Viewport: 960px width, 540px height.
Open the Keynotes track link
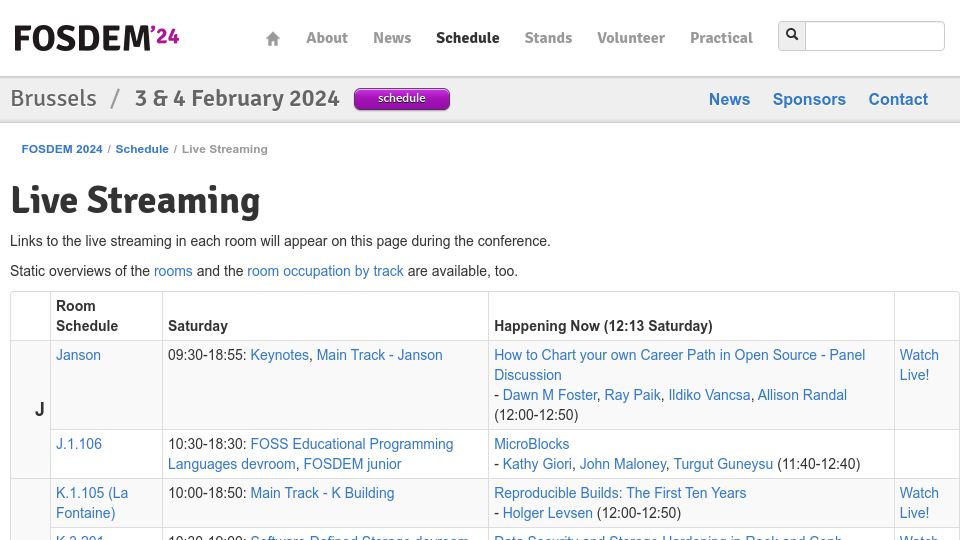tap(279, 355)
